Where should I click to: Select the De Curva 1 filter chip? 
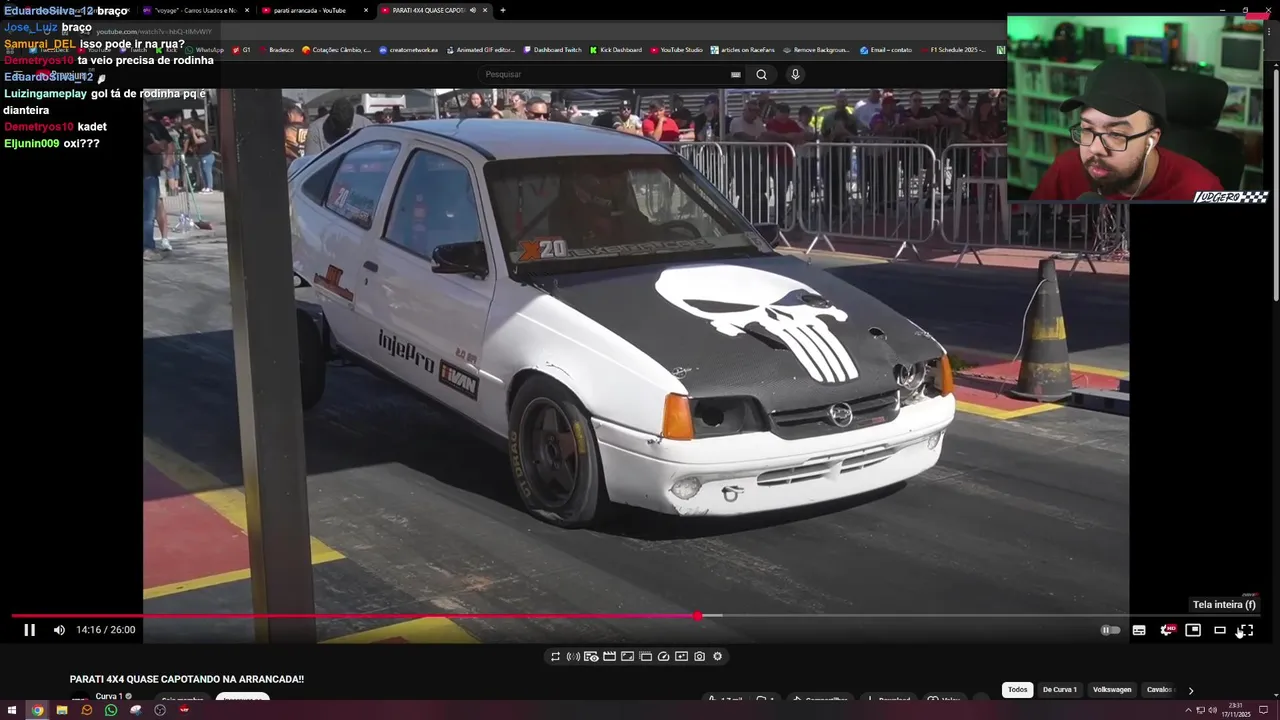pos(1060,690)
